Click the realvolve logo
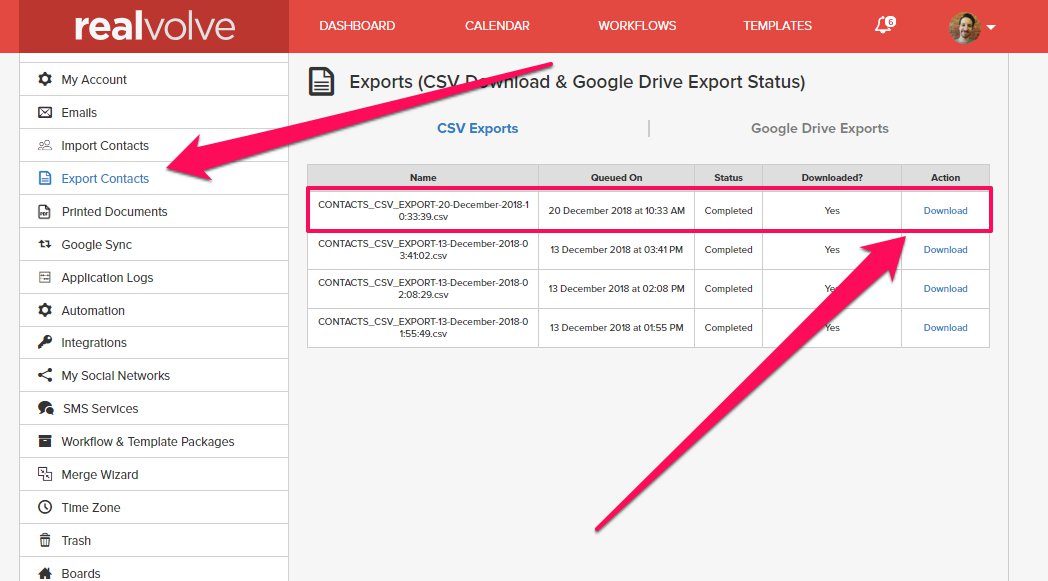This screenshot has height=581, width=1048. tap(154, 27)
